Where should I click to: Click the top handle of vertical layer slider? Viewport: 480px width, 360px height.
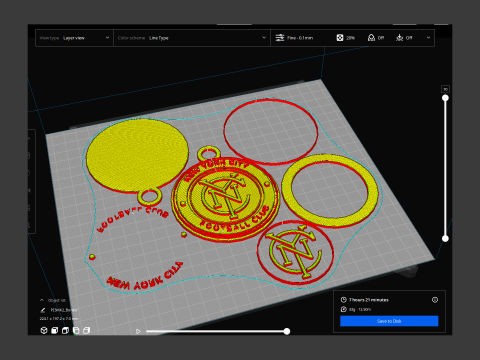coord(445,98)
